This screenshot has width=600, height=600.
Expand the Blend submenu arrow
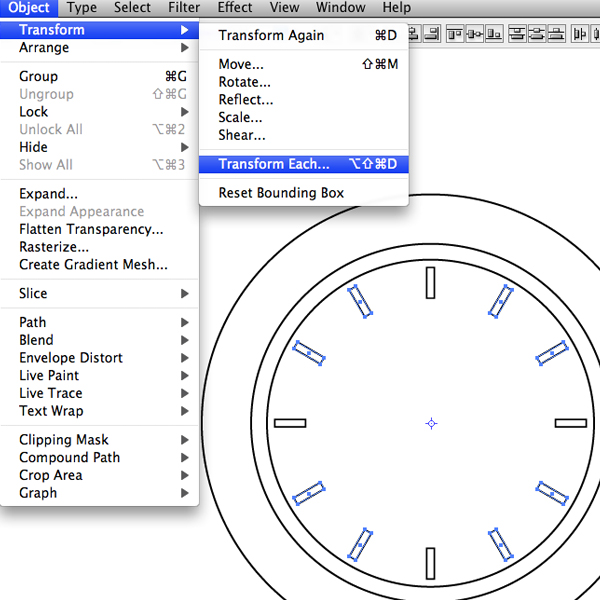(185, 340)
